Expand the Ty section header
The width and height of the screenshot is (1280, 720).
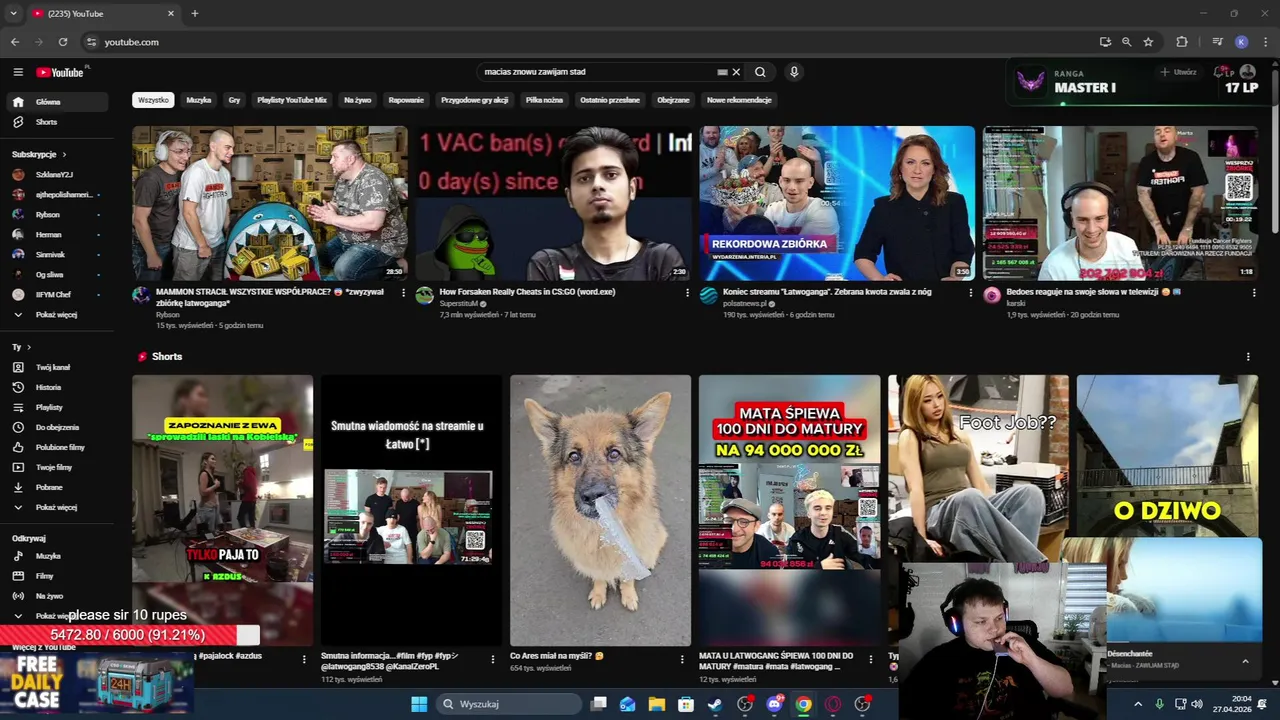coord(20,347)
